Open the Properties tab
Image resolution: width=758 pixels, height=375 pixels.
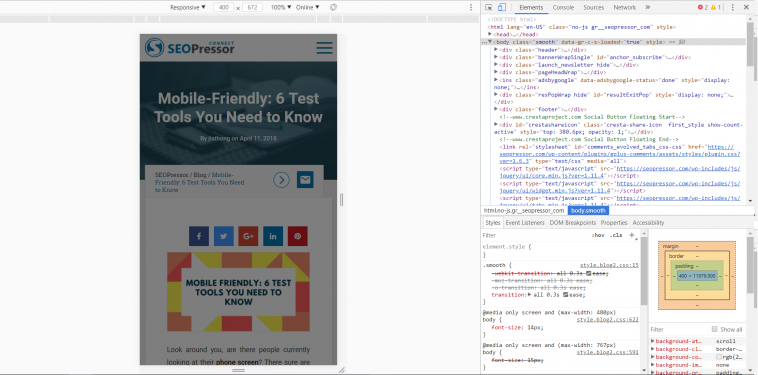[x=614, y=223]
